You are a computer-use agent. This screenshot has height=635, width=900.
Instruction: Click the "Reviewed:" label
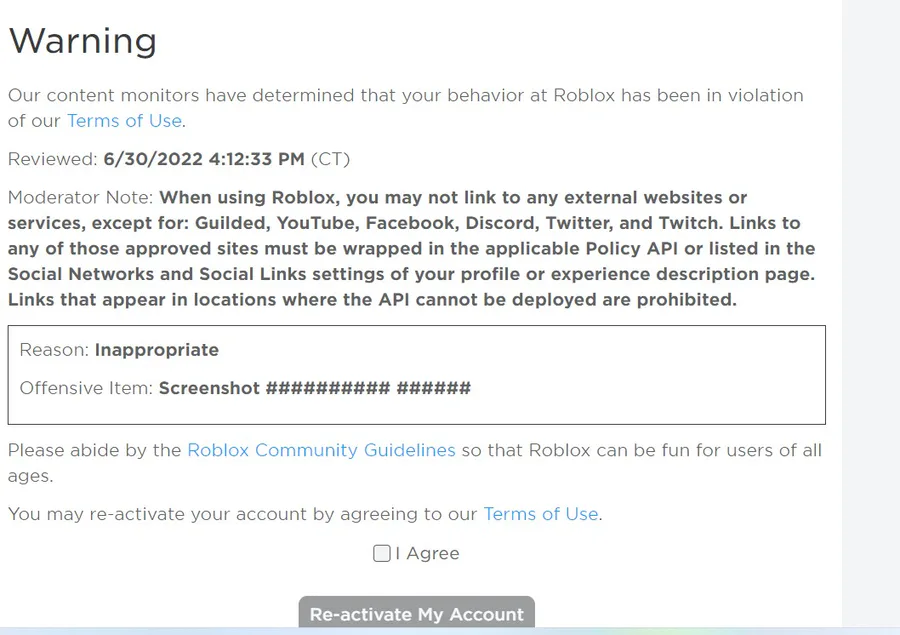[x=52, y=159]
